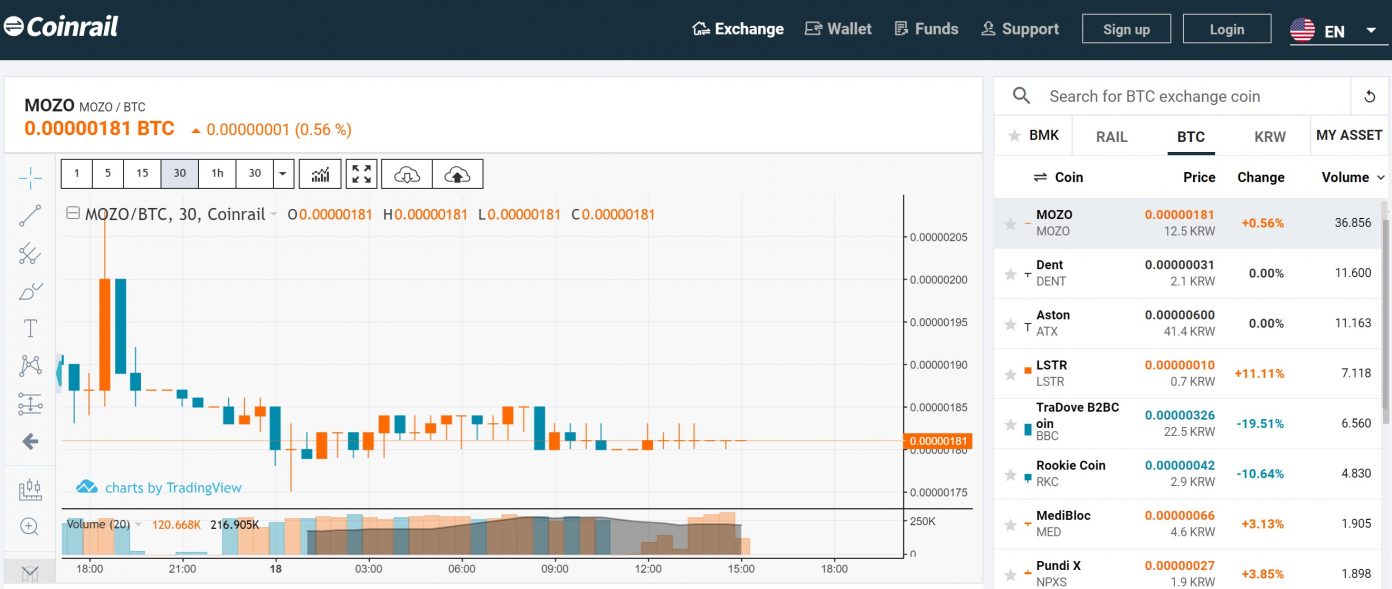Select the trend line drawing tool
The image size is (1392, 589).
pos(30,215)
